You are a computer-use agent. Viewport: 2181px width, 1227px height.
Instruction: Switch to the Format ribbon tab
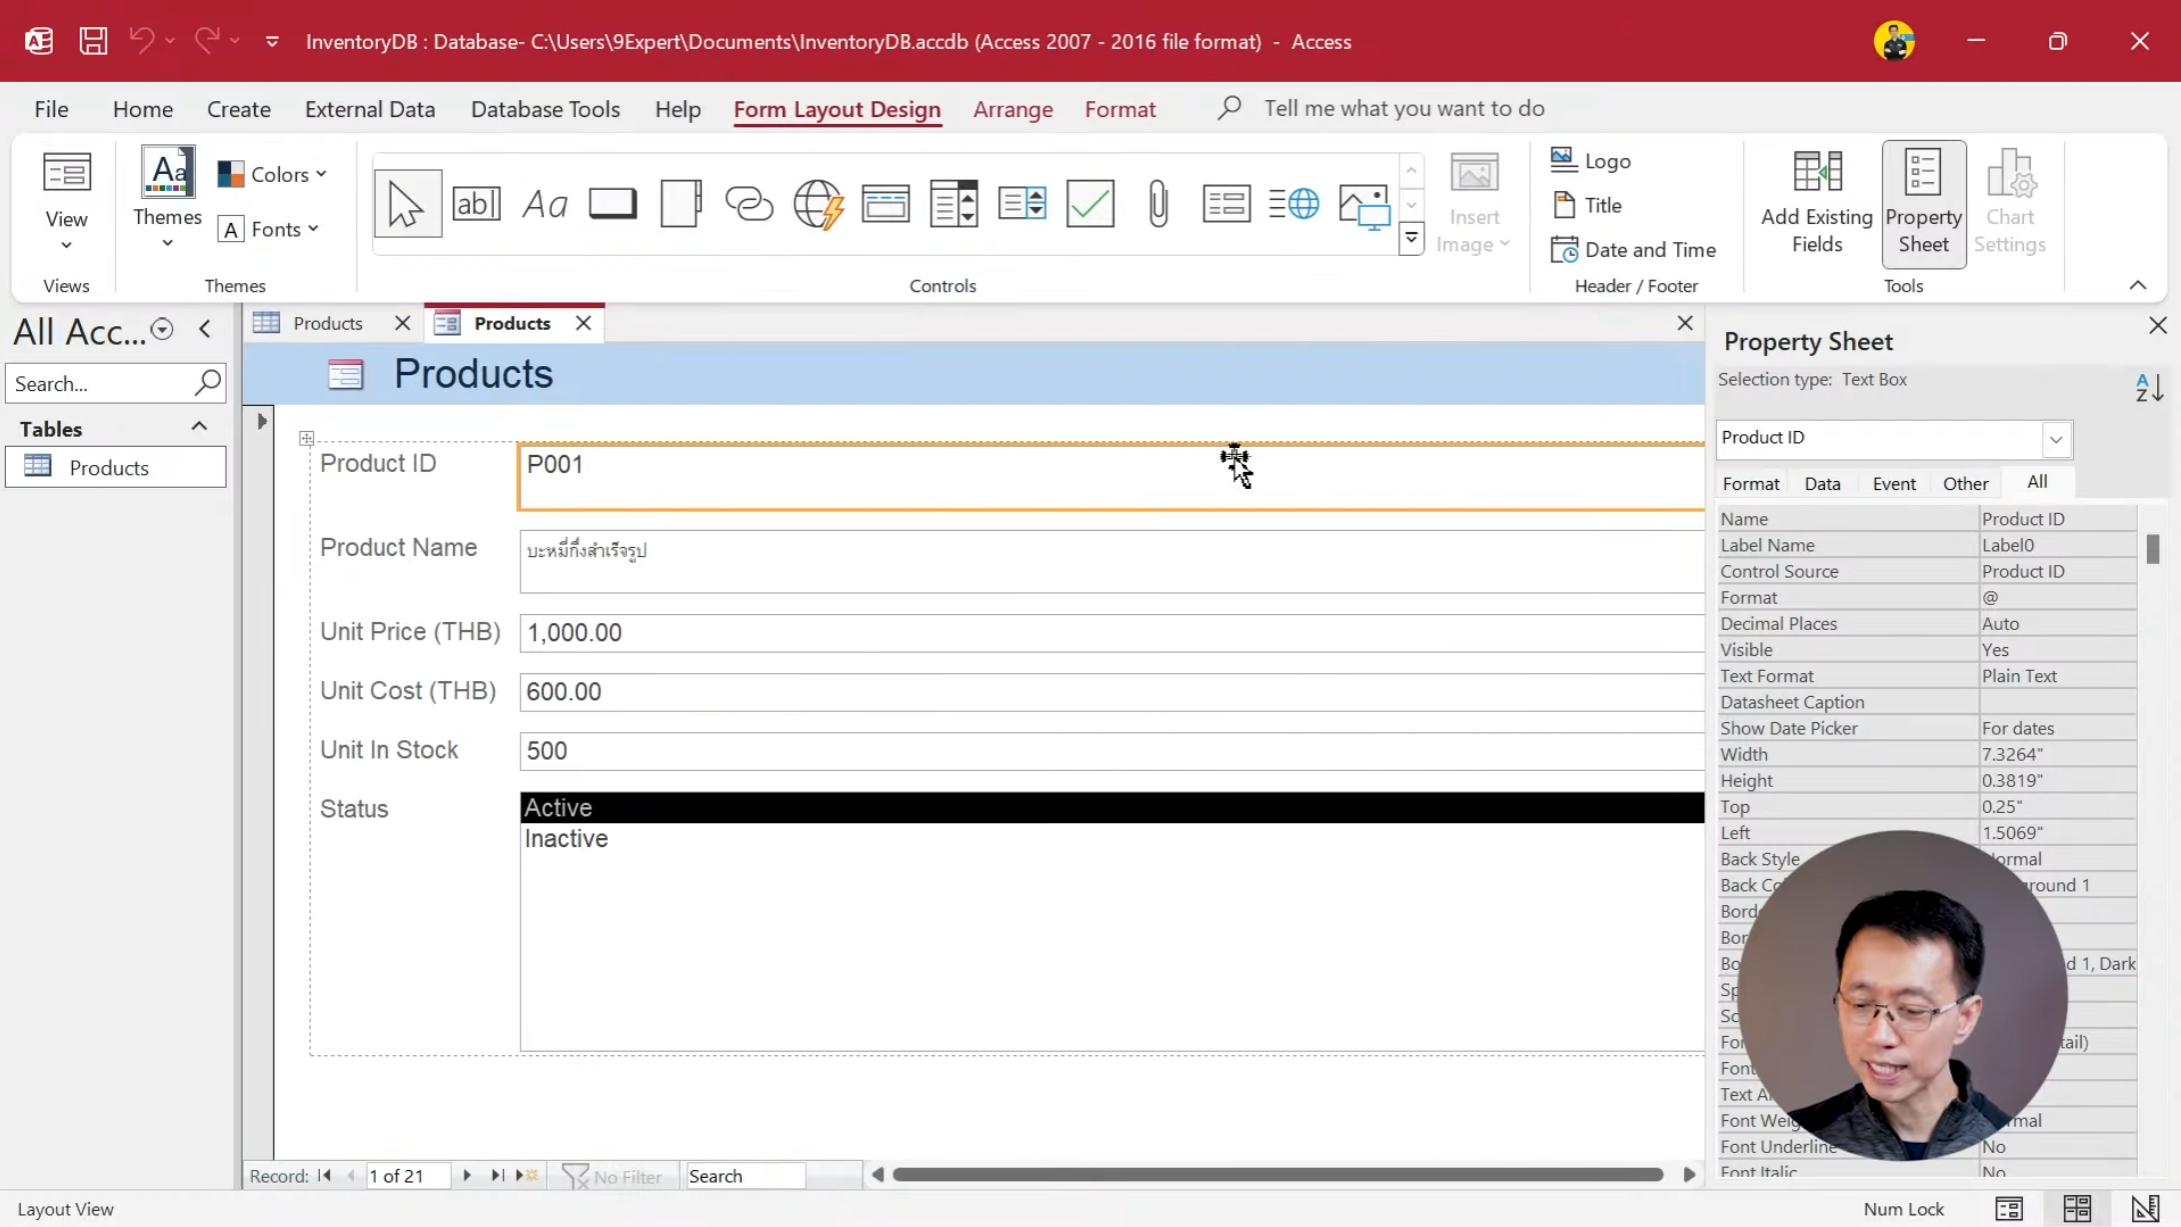click(1120, 108)
